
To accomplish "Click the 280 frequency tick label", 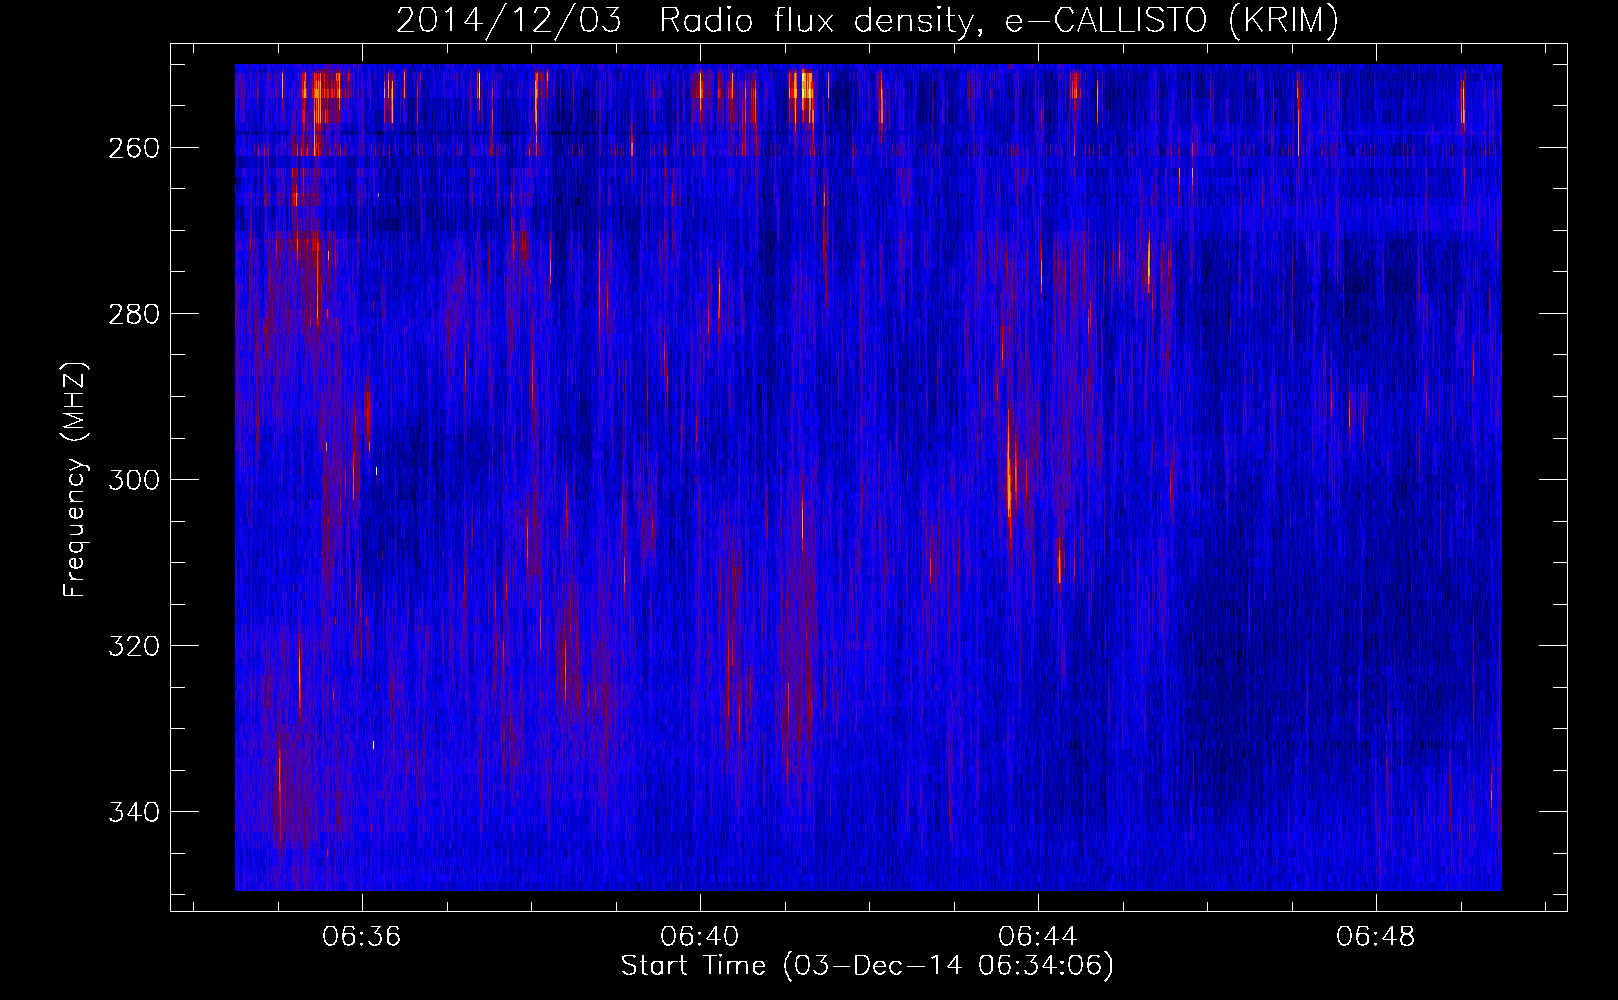I will coord(132,314).
